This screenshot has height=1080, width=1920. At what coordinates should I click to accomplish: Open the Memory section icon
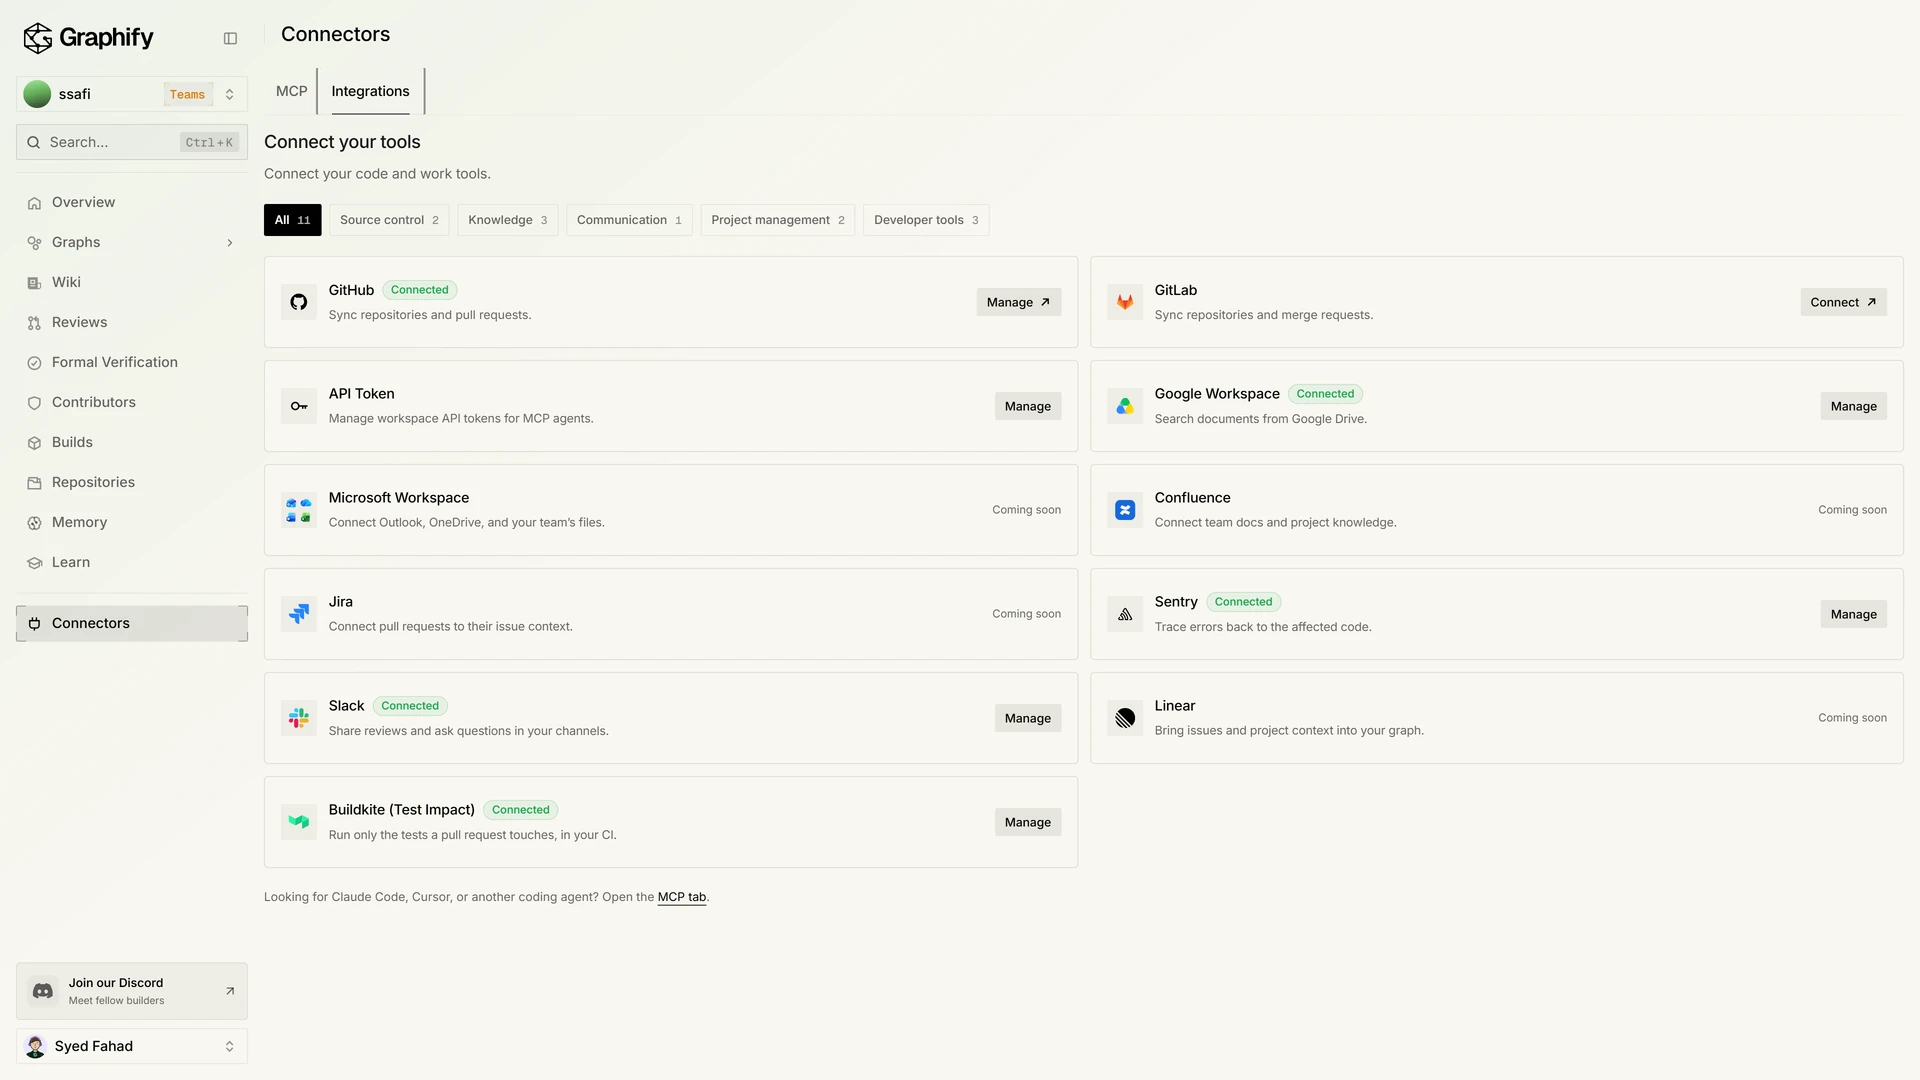(x=34, y=523)
